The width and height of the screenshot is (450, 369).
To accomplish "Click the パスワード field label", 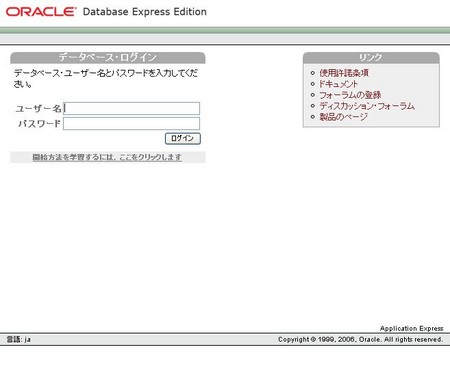I will pyautogui.click(x=39, y=124).
